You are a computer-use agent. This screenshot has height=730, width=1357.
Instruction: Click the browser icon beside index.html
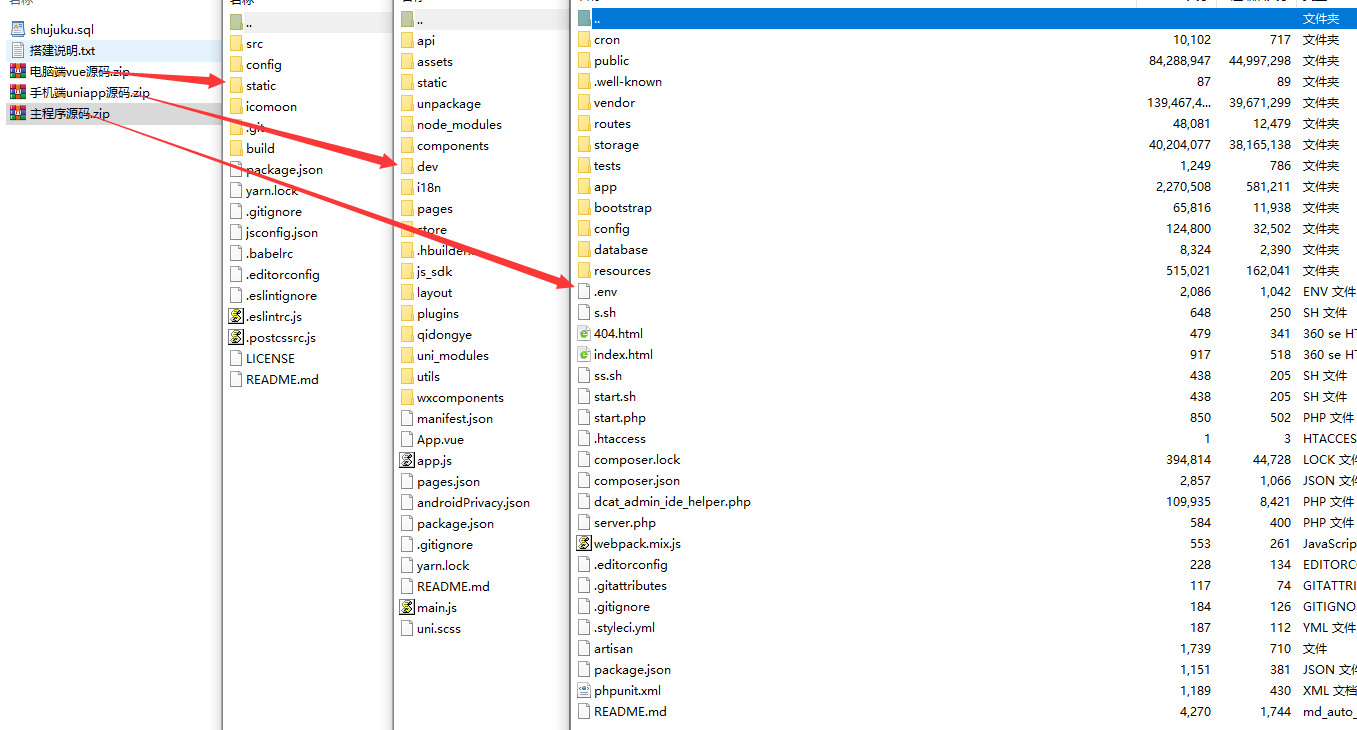(584, 354)
